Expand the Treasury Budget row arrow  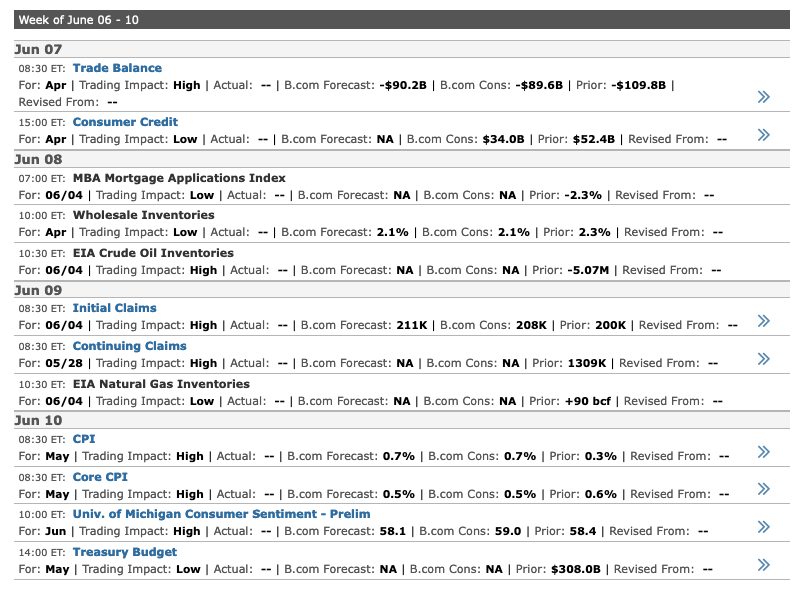(x=764, y=565)
